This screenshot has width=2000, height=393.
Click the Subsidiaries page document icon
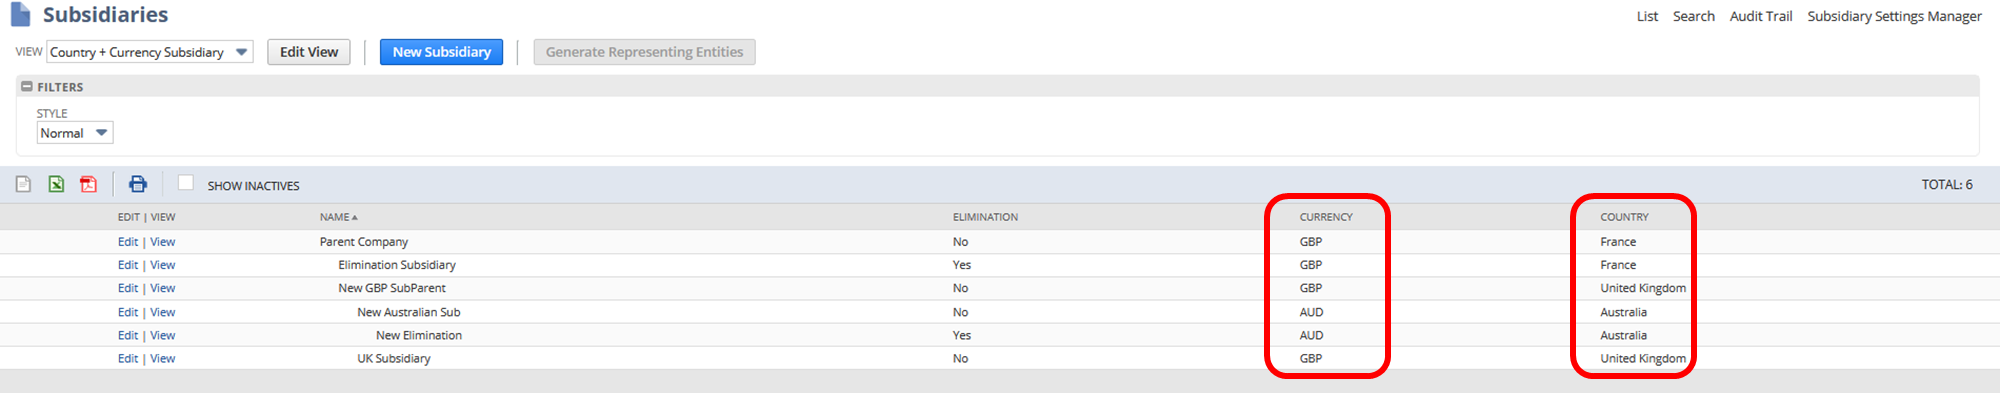(20, 14)
